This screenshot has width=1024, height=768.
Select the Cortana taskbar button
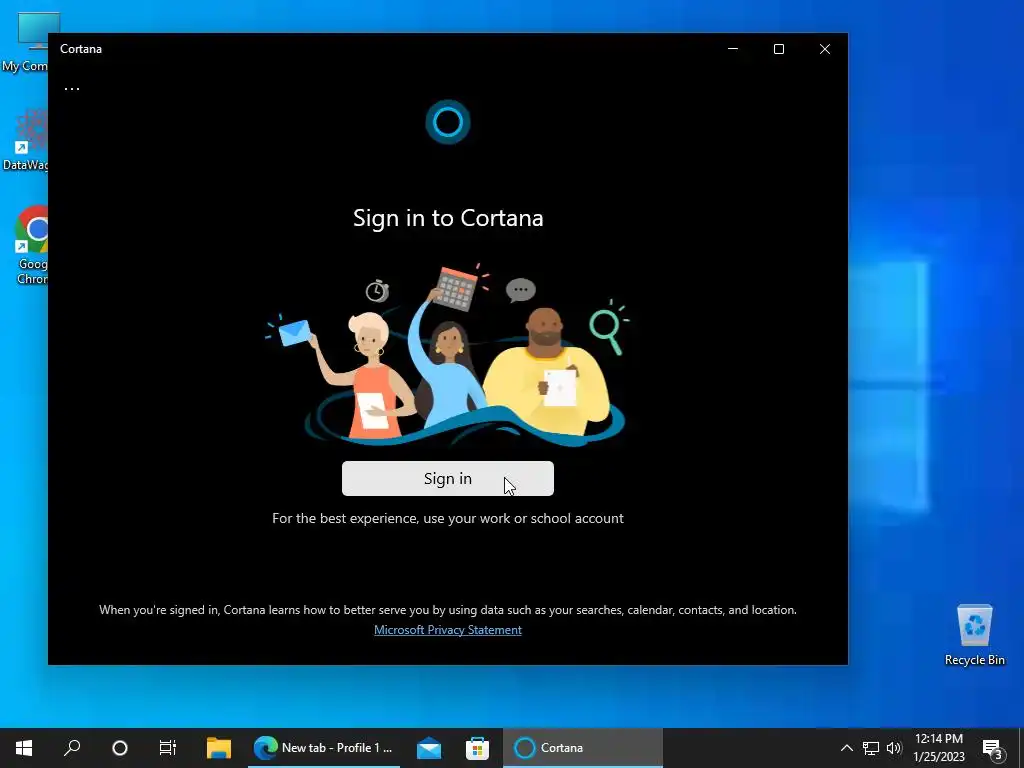click(x=583, y=748)
